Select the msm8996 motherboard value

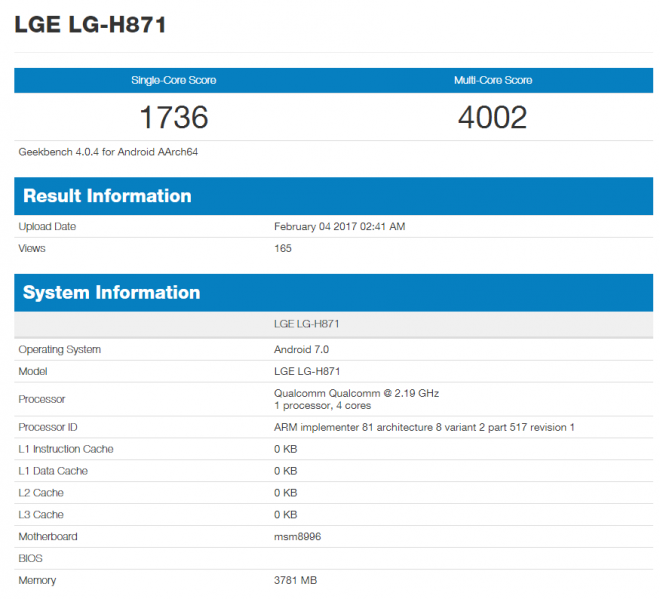coord(298,537)
